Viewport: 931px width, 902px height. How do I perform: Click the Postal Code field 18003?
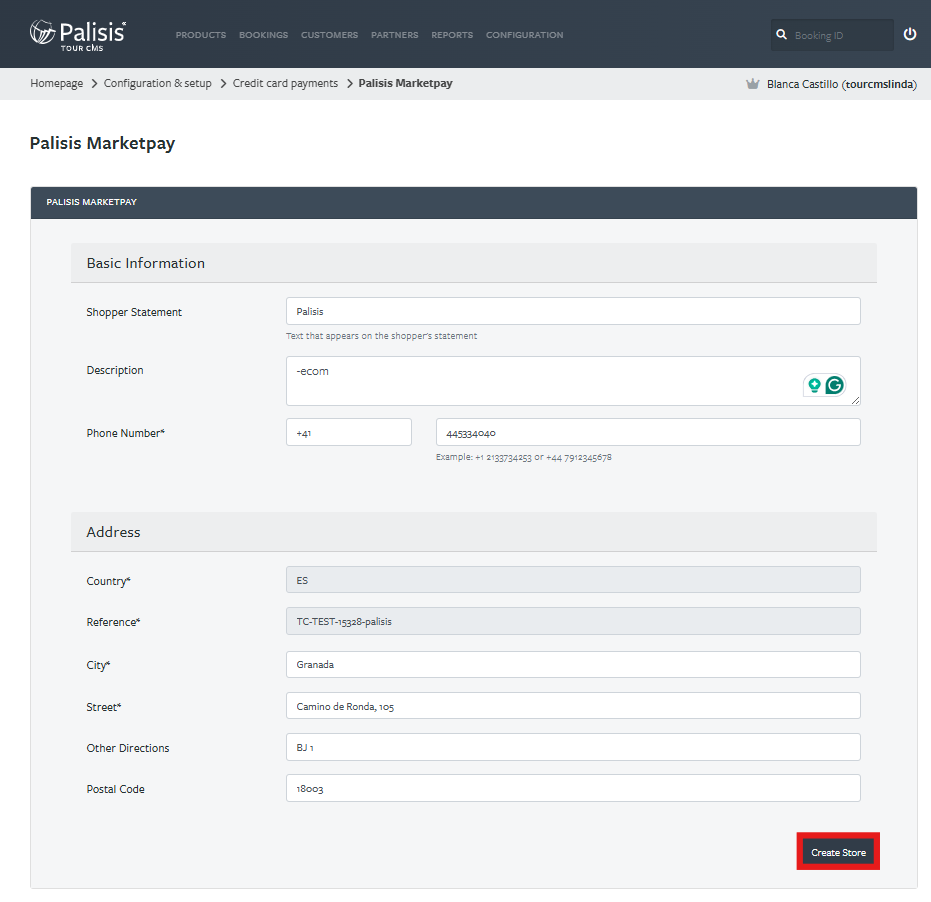tap(573, 788)
